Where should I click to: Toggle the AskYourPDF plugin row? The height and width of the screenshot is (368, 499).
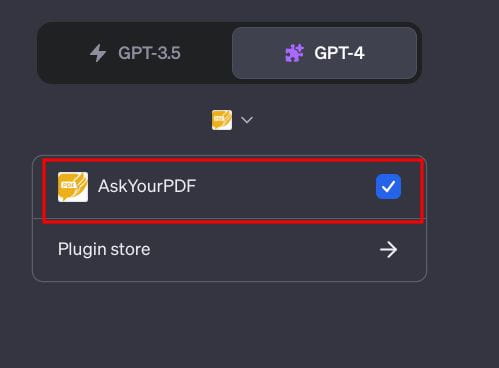(x=229, y=187)
